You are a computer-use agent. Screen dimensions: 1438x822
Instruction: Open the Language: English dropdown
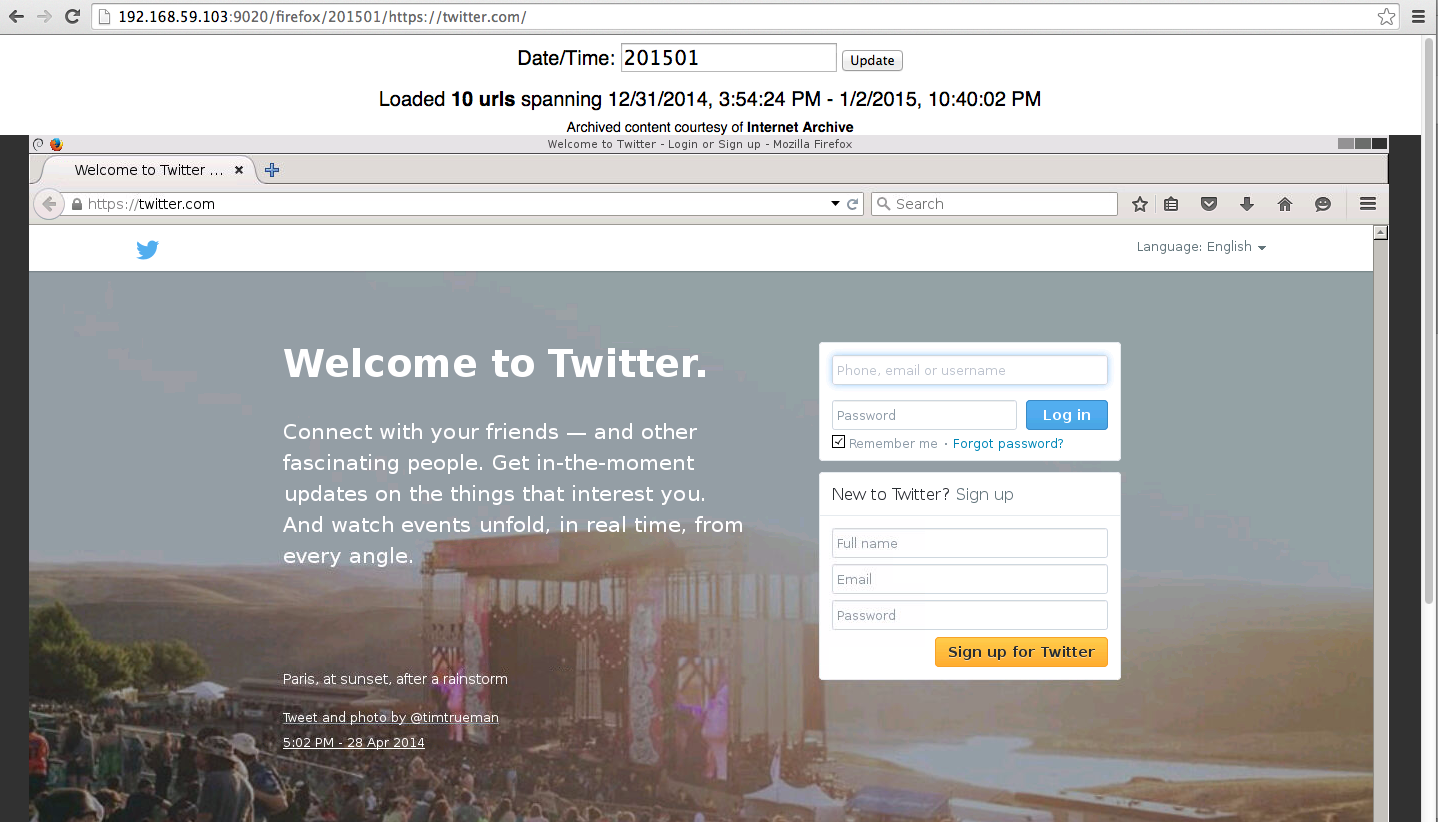pos(1201,247)
